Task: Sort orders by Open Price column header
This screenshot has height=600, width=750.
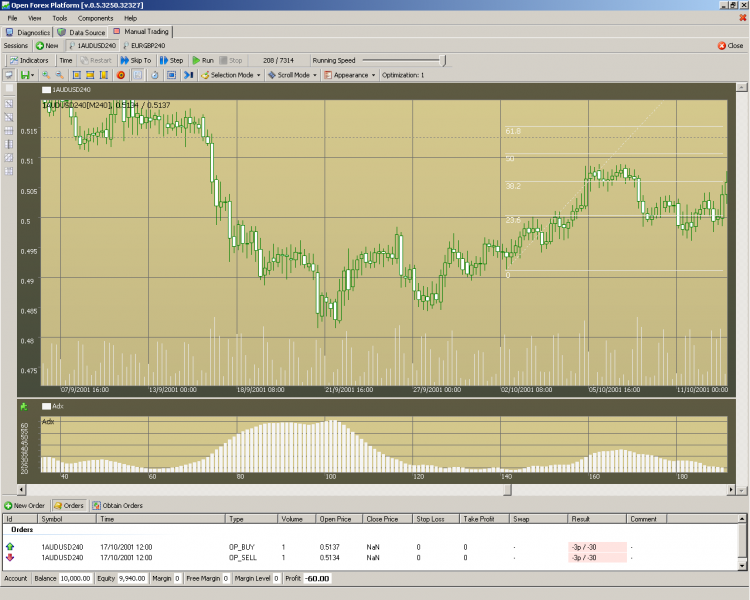Action: [339, 519]
